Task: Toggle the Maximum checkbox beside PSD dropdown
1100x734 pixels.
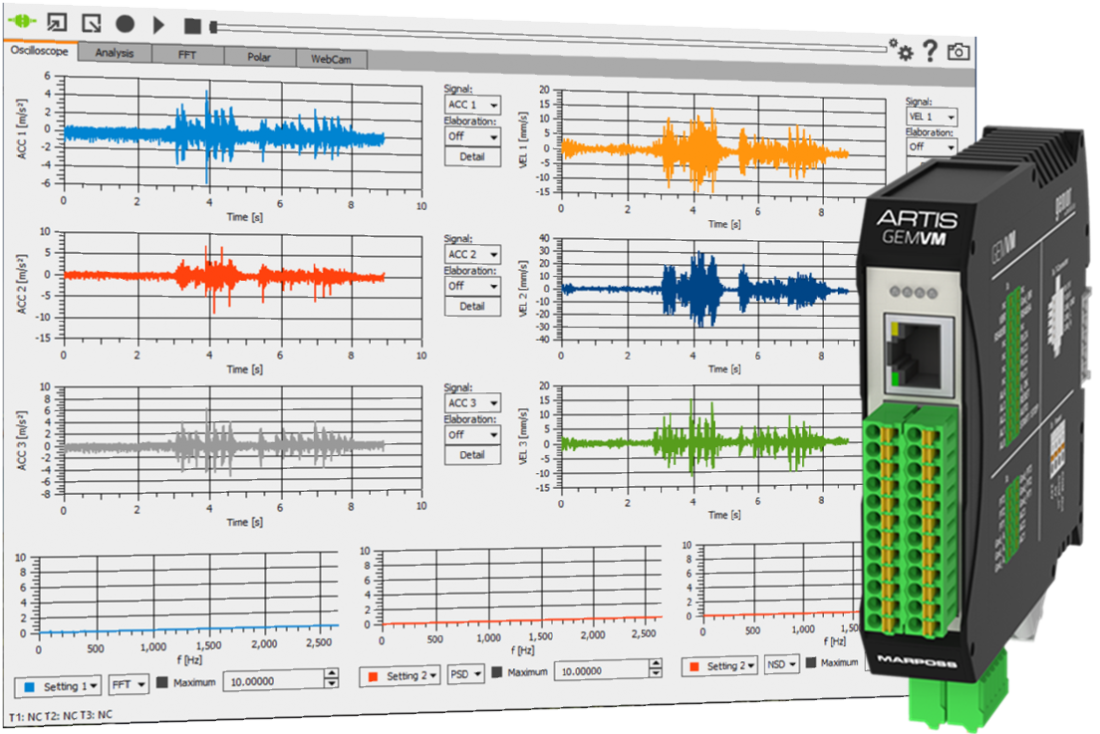Action: click(496, 672)
